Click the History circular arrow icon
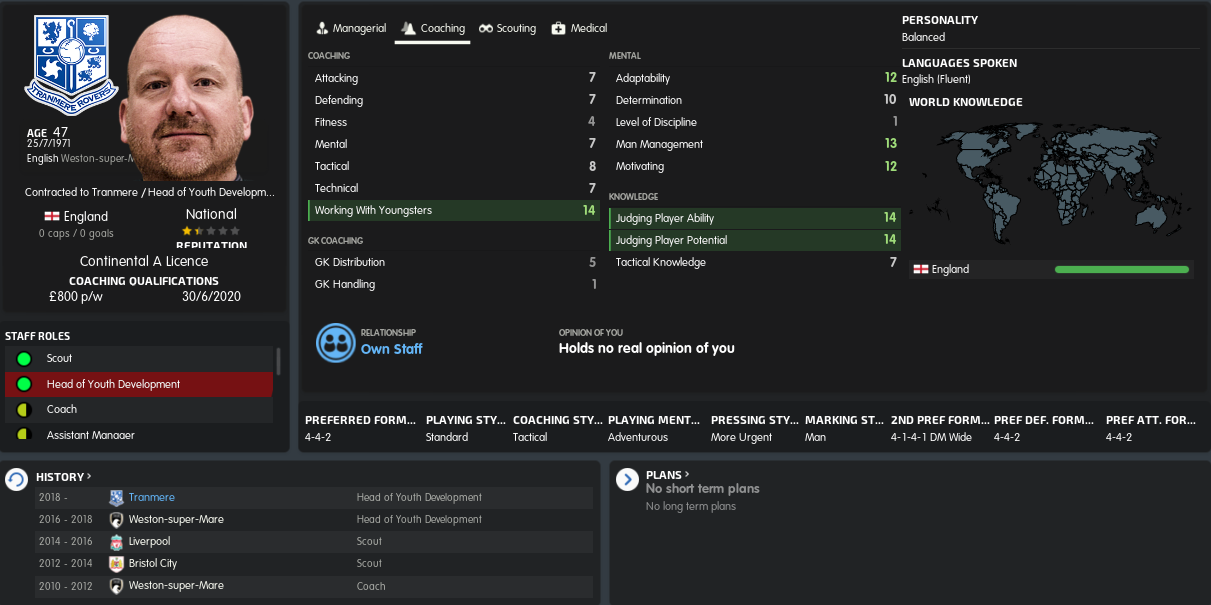This screenshot has width=1211, height=605. click(x=17, y=480)
